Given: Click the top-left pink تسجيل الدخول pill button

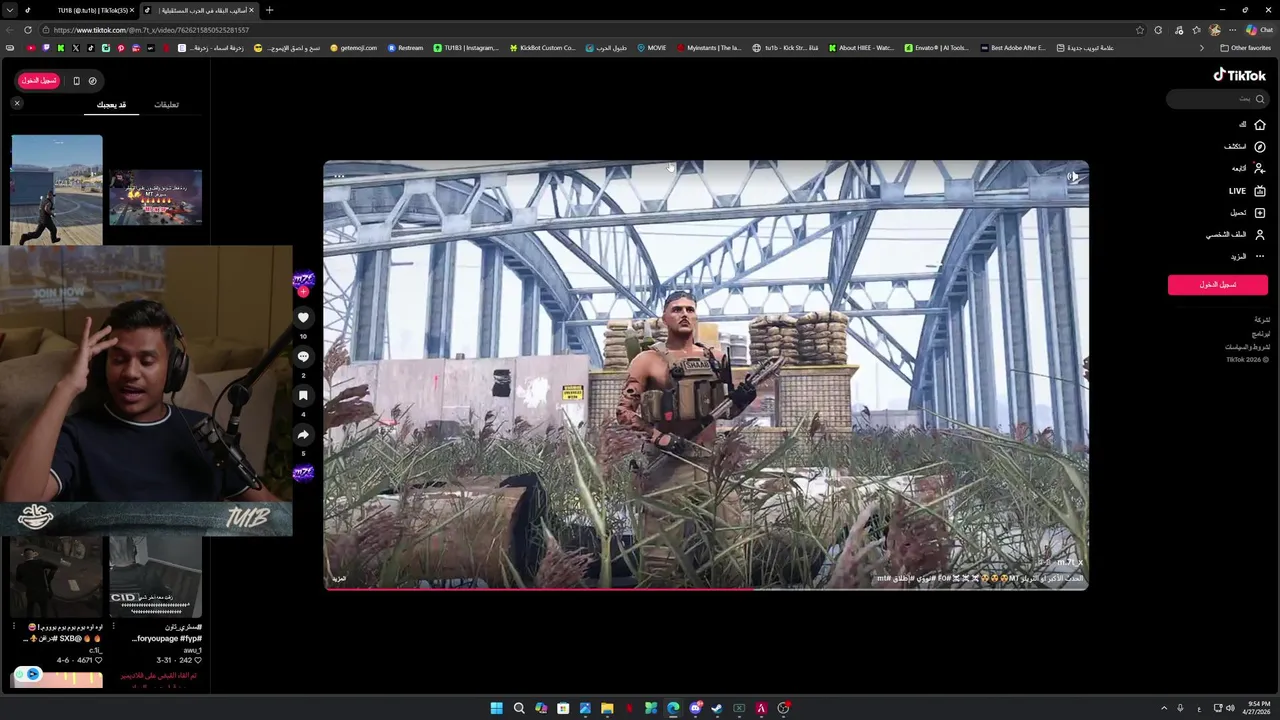Looking at the screenshot, I should (x=39, y=81).
